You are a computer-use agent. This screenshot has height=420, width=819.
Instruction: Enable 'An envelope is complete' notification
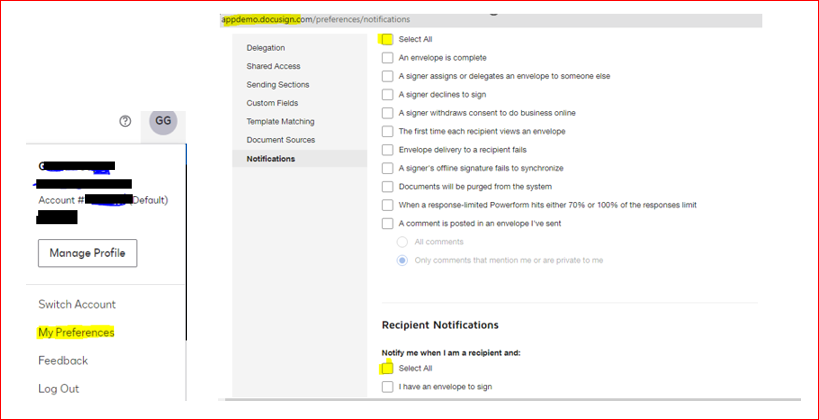(387, 58)
